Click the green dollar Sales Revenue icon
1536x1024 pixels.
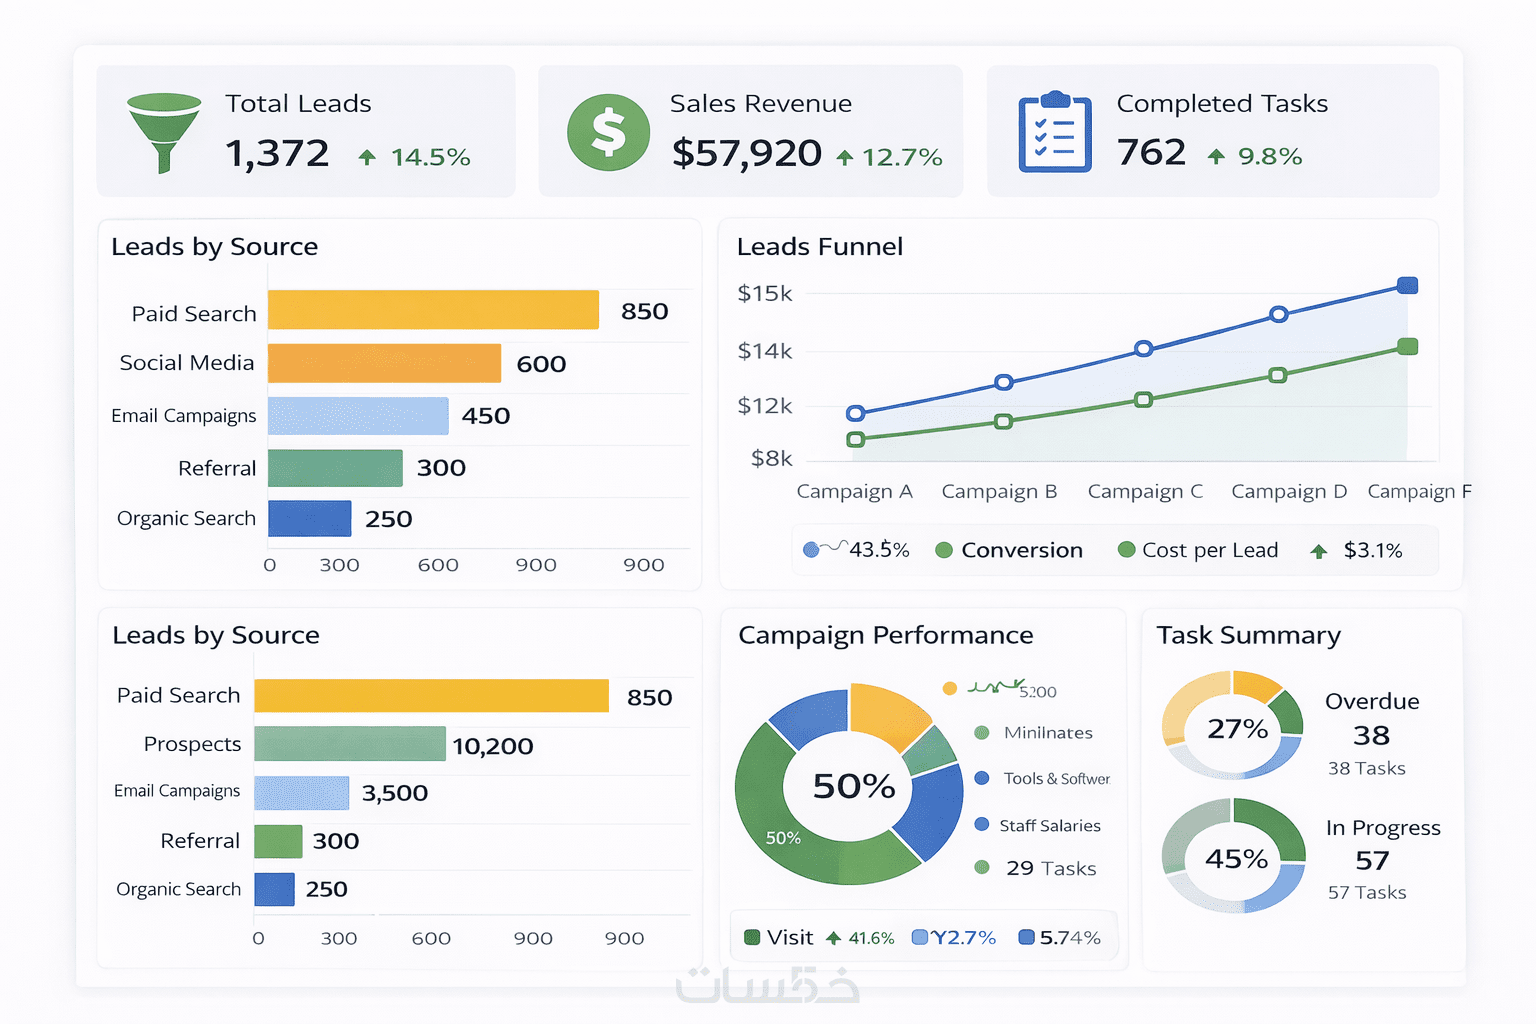coord(608,132)
